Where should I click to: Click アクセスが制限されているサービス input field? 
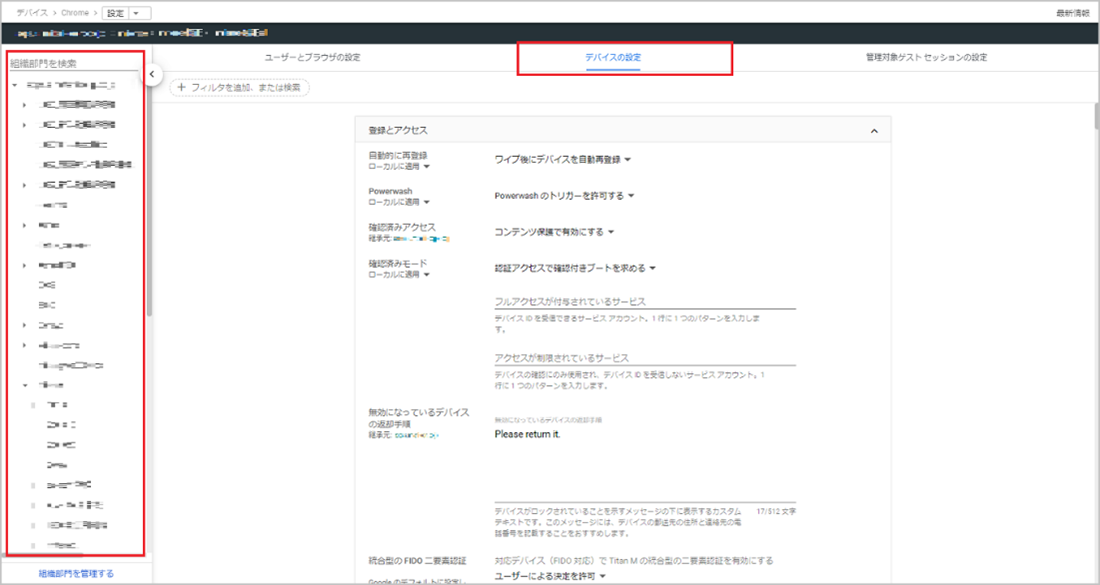pyautogui.click(x=645, y=357)
